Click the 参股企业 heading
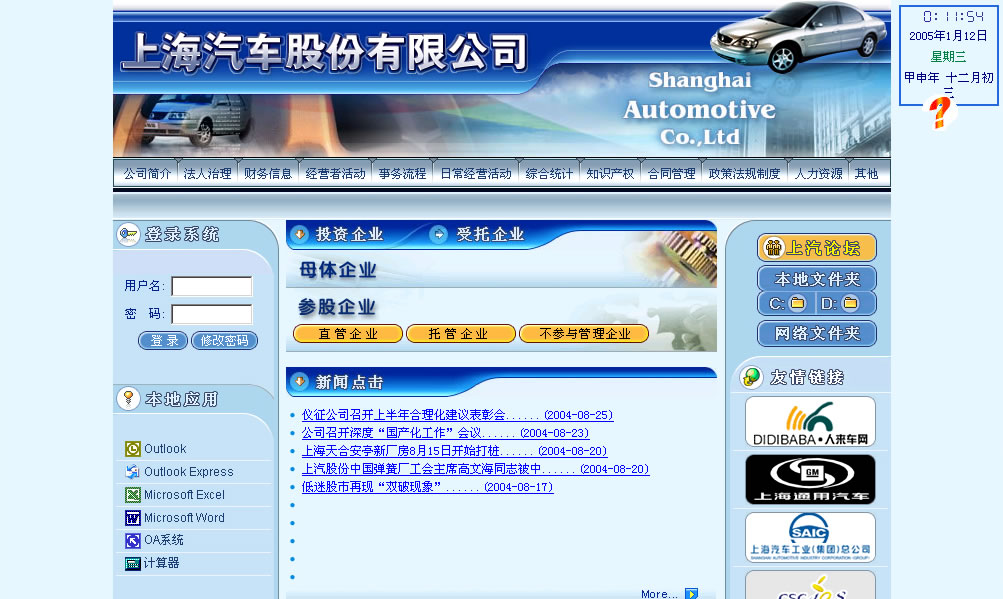 tap(337, 307)
